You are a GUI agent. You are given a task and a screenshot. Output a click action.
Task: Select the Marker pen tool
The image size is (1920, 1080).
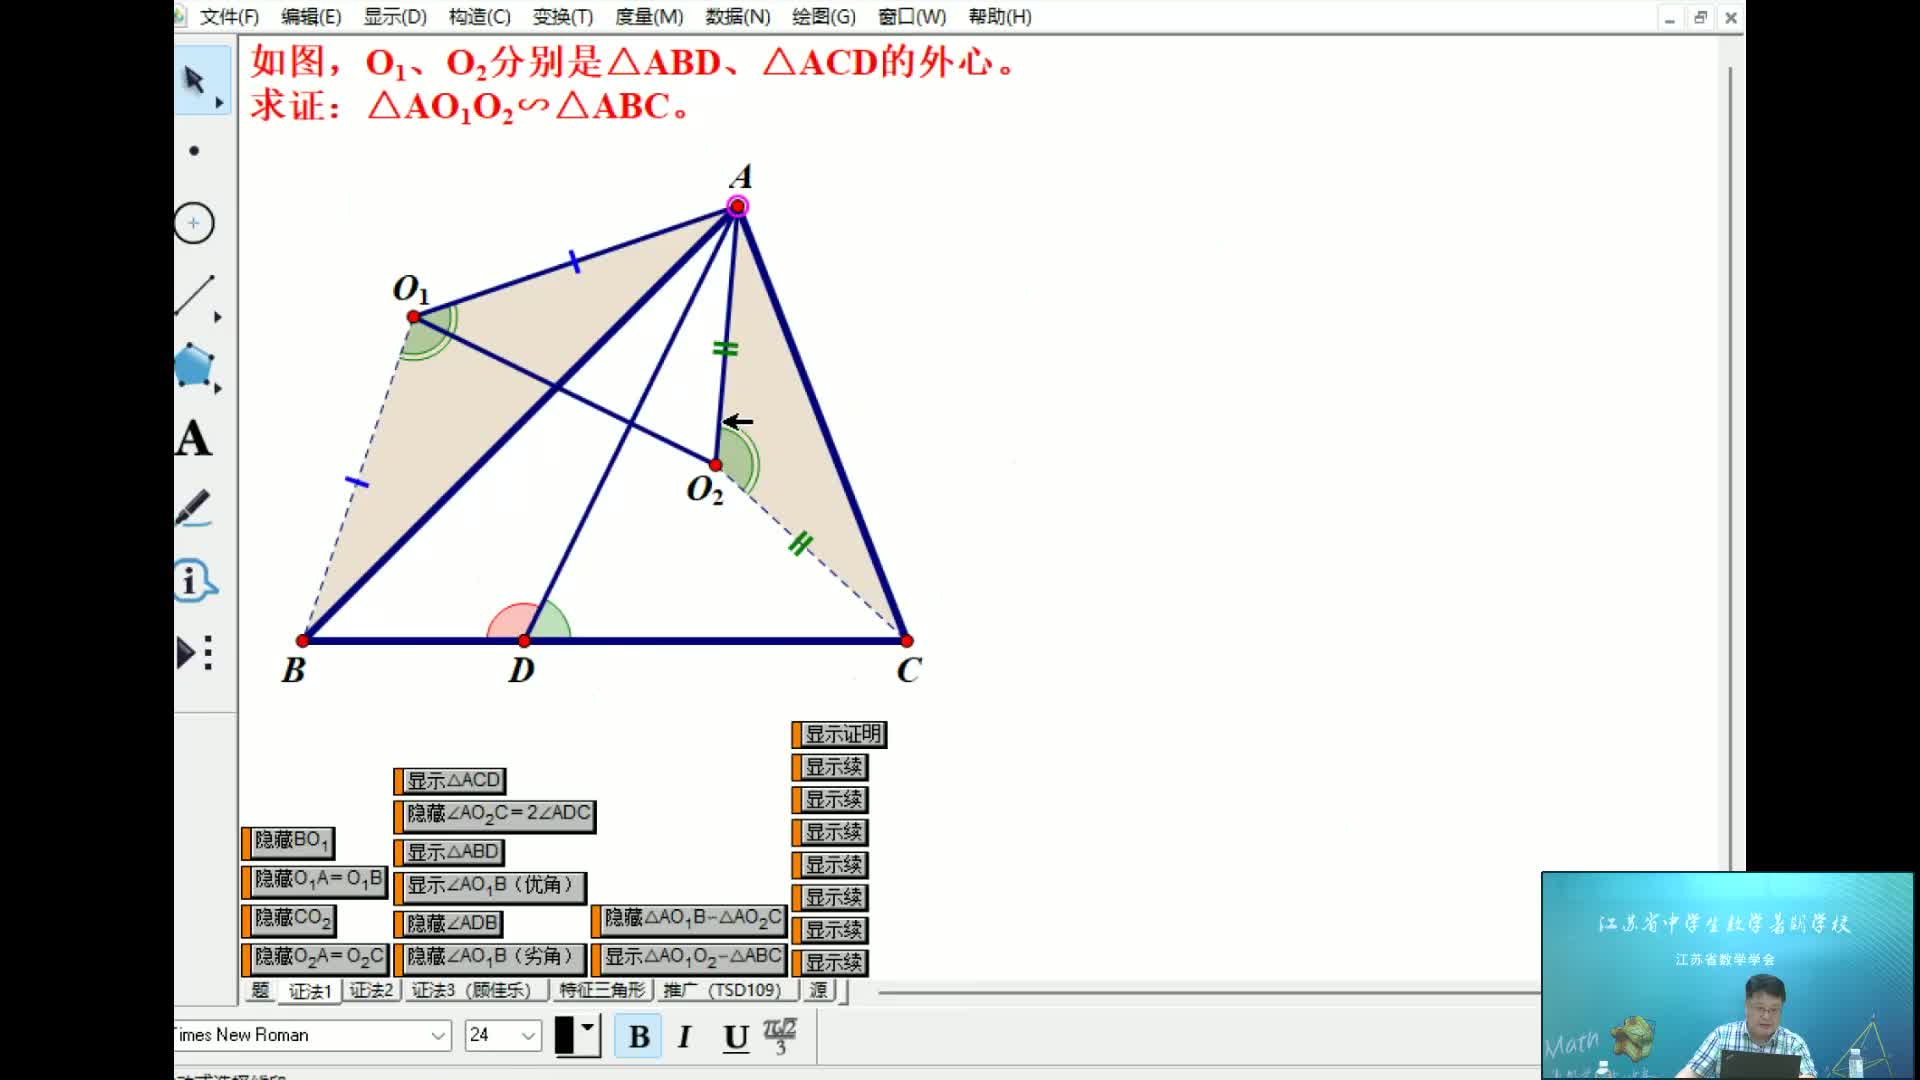pyautogui.click(x=194, y=509)
